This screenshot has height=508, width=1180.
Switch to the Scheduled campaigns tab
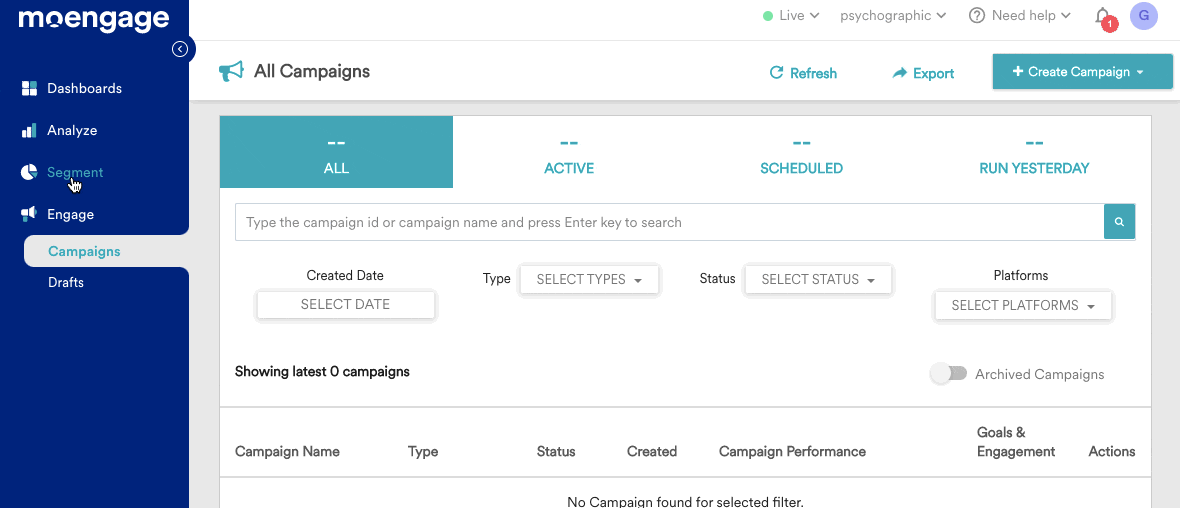click(801, 153)
